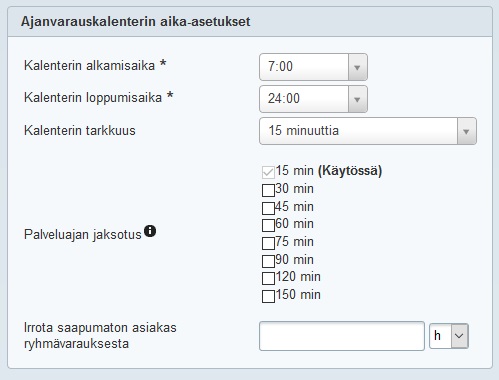This screenshot has height=380, width=499.
Task: Click the Ajanvarauskalenterin aika-asetukset panel header
Action: pyautogui.click(x=250, y=22)
